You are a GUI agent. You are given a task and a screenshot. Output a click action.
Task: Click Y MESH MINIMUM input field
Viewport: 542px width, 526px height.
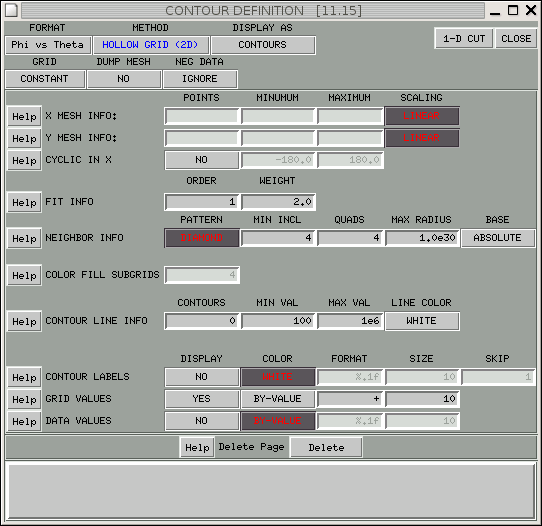[x=278, y=138]
